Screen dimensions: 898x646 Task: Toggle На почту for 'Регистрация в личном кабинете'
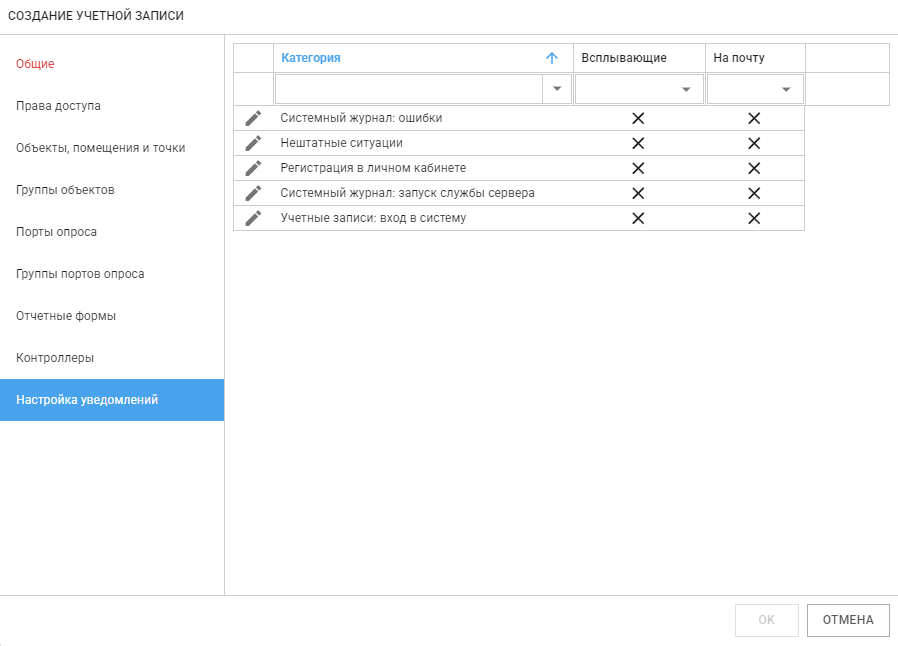[x=754, y=168]
